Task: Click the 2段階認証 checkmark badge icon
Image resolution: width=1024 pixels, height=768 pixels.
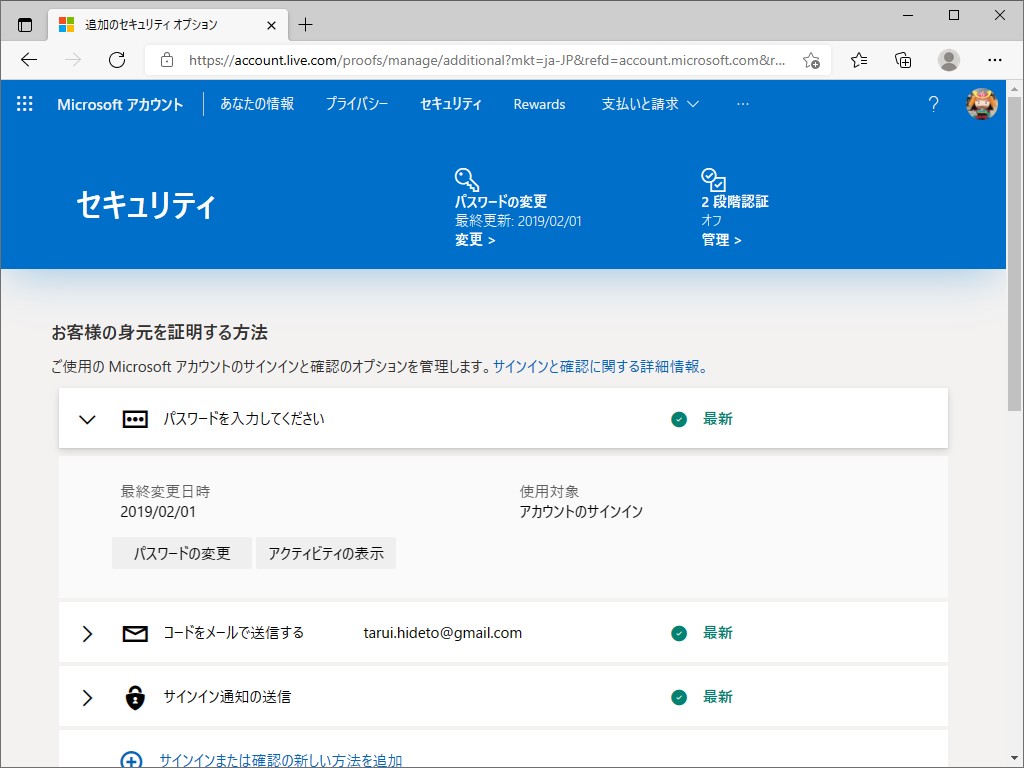Action: pyautogui.click(x=713, y=179)
